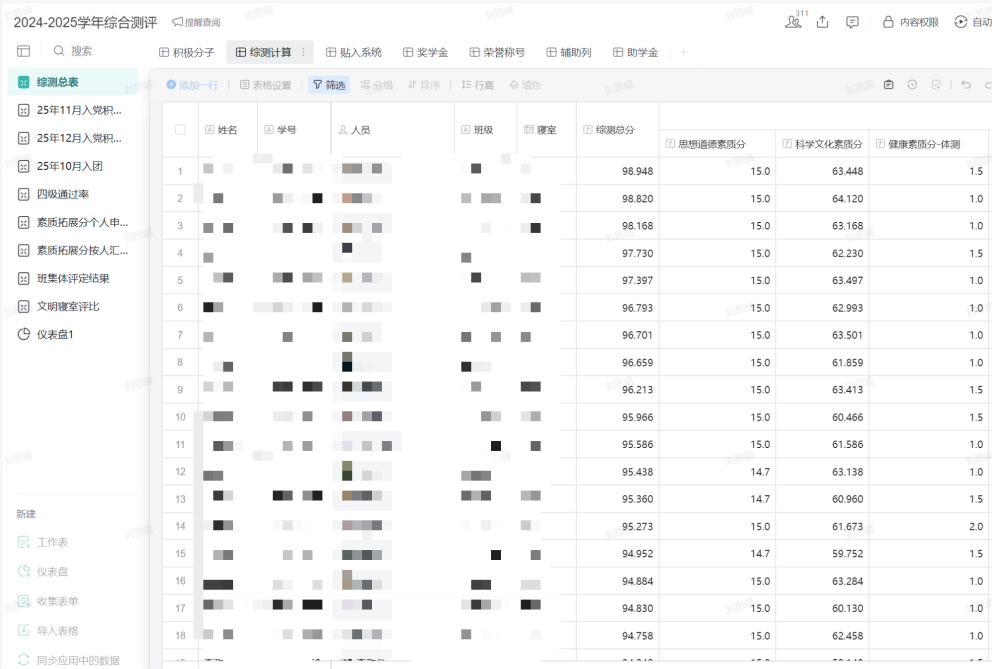Image resolution: width=992 pixels, height=669 pixels.
Task: Open 文明寝室评比 in the sidebar
Action: (x=67, y=306)
